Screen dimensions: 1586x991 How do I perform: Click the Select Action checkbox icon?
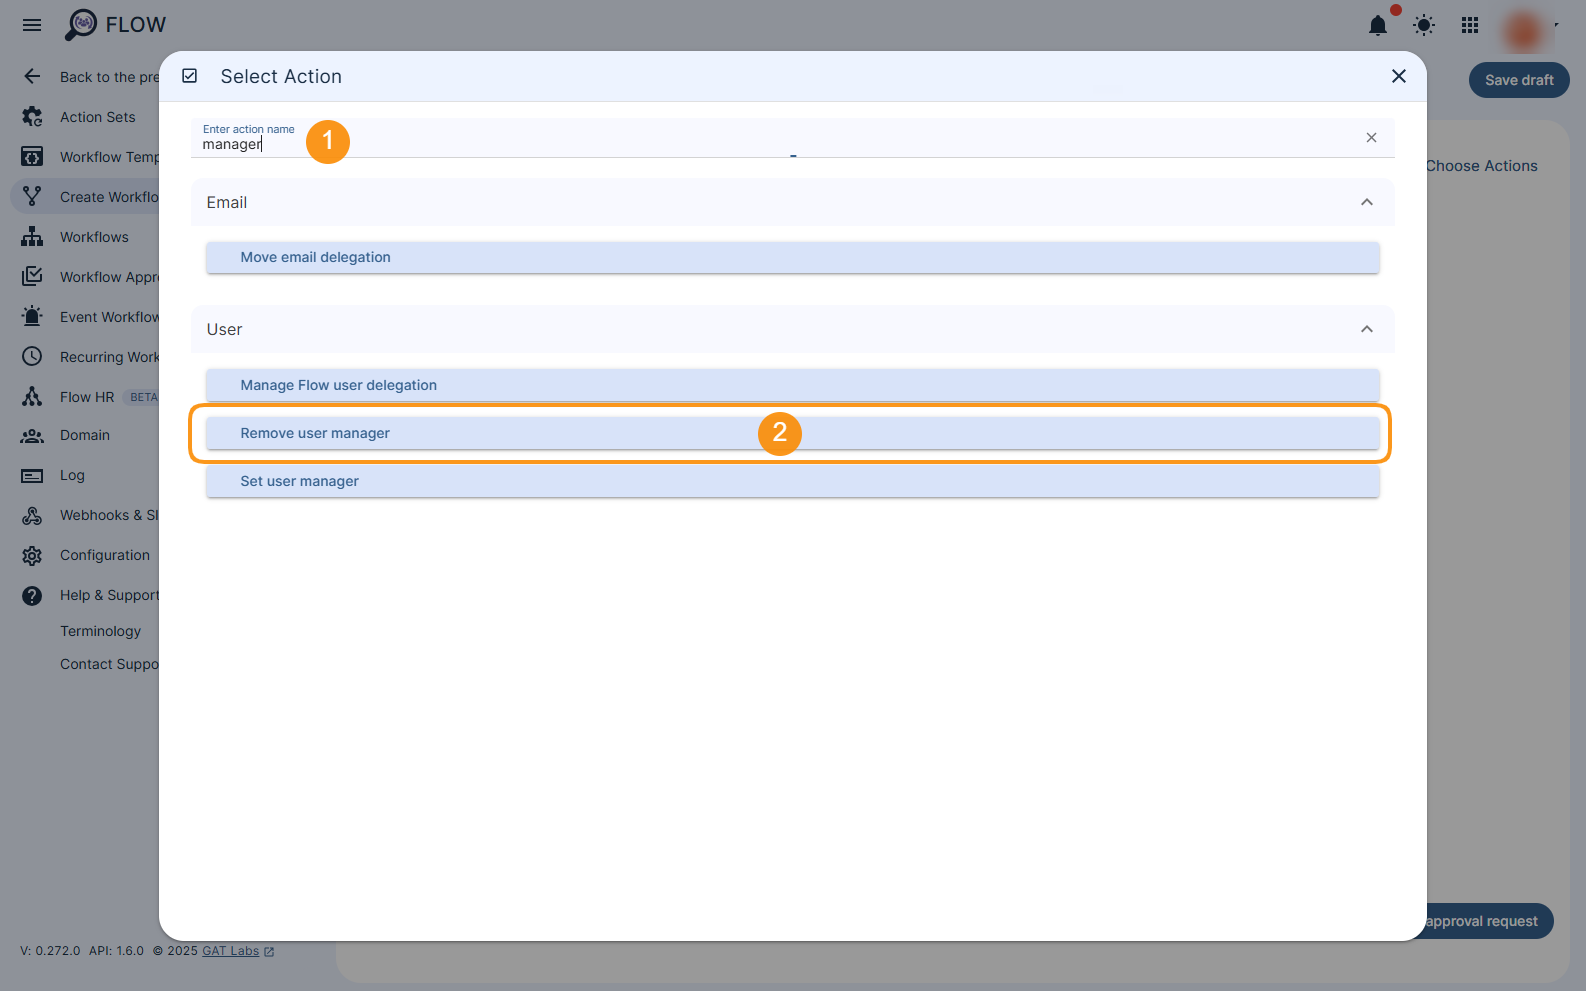tap(190, 76)
